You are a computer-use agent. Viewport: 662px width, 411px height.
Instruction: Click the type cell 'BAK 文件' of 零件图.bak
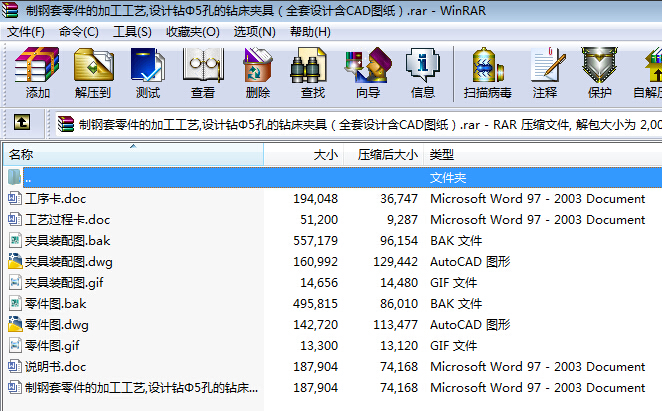456,304
